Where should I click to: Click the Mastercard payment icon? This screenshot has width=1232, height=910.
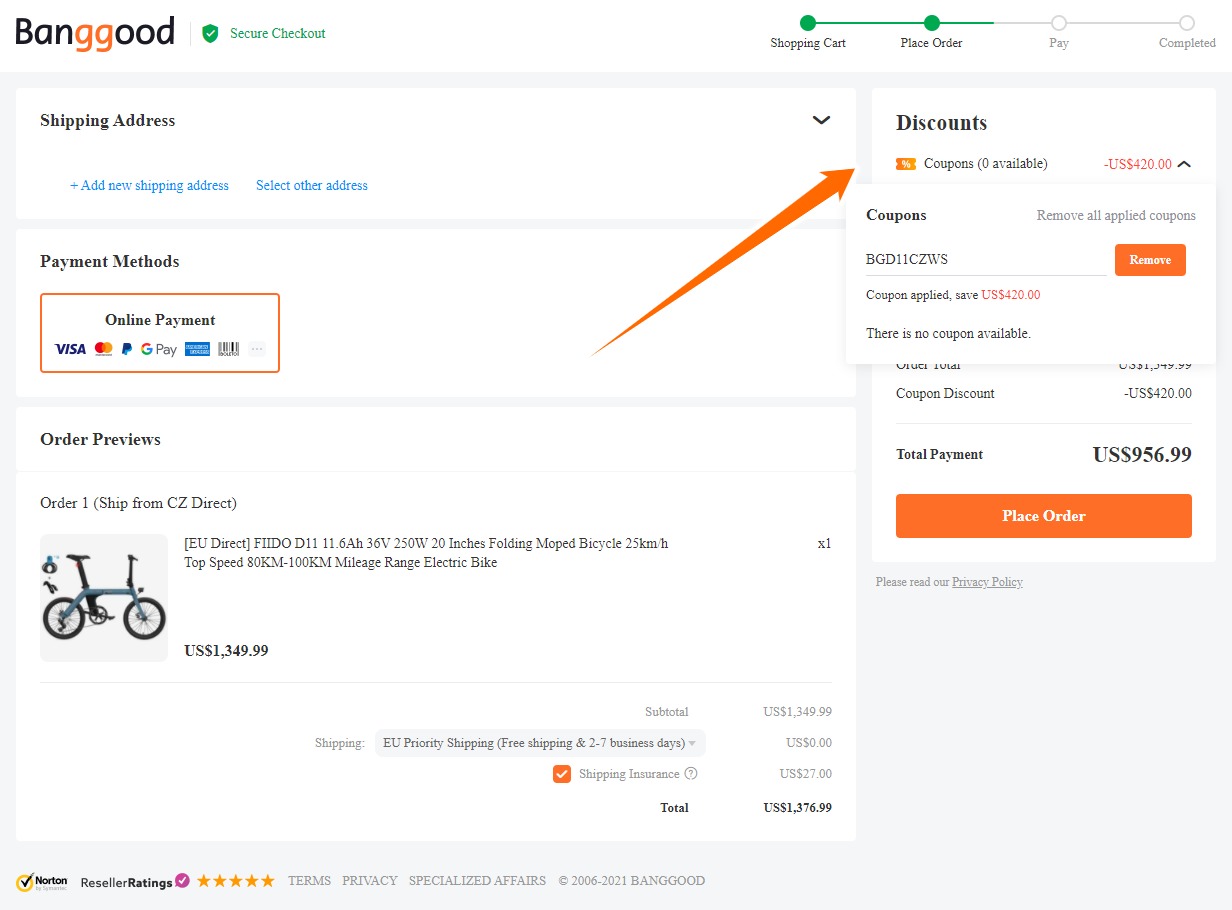(x=103, y=349)
